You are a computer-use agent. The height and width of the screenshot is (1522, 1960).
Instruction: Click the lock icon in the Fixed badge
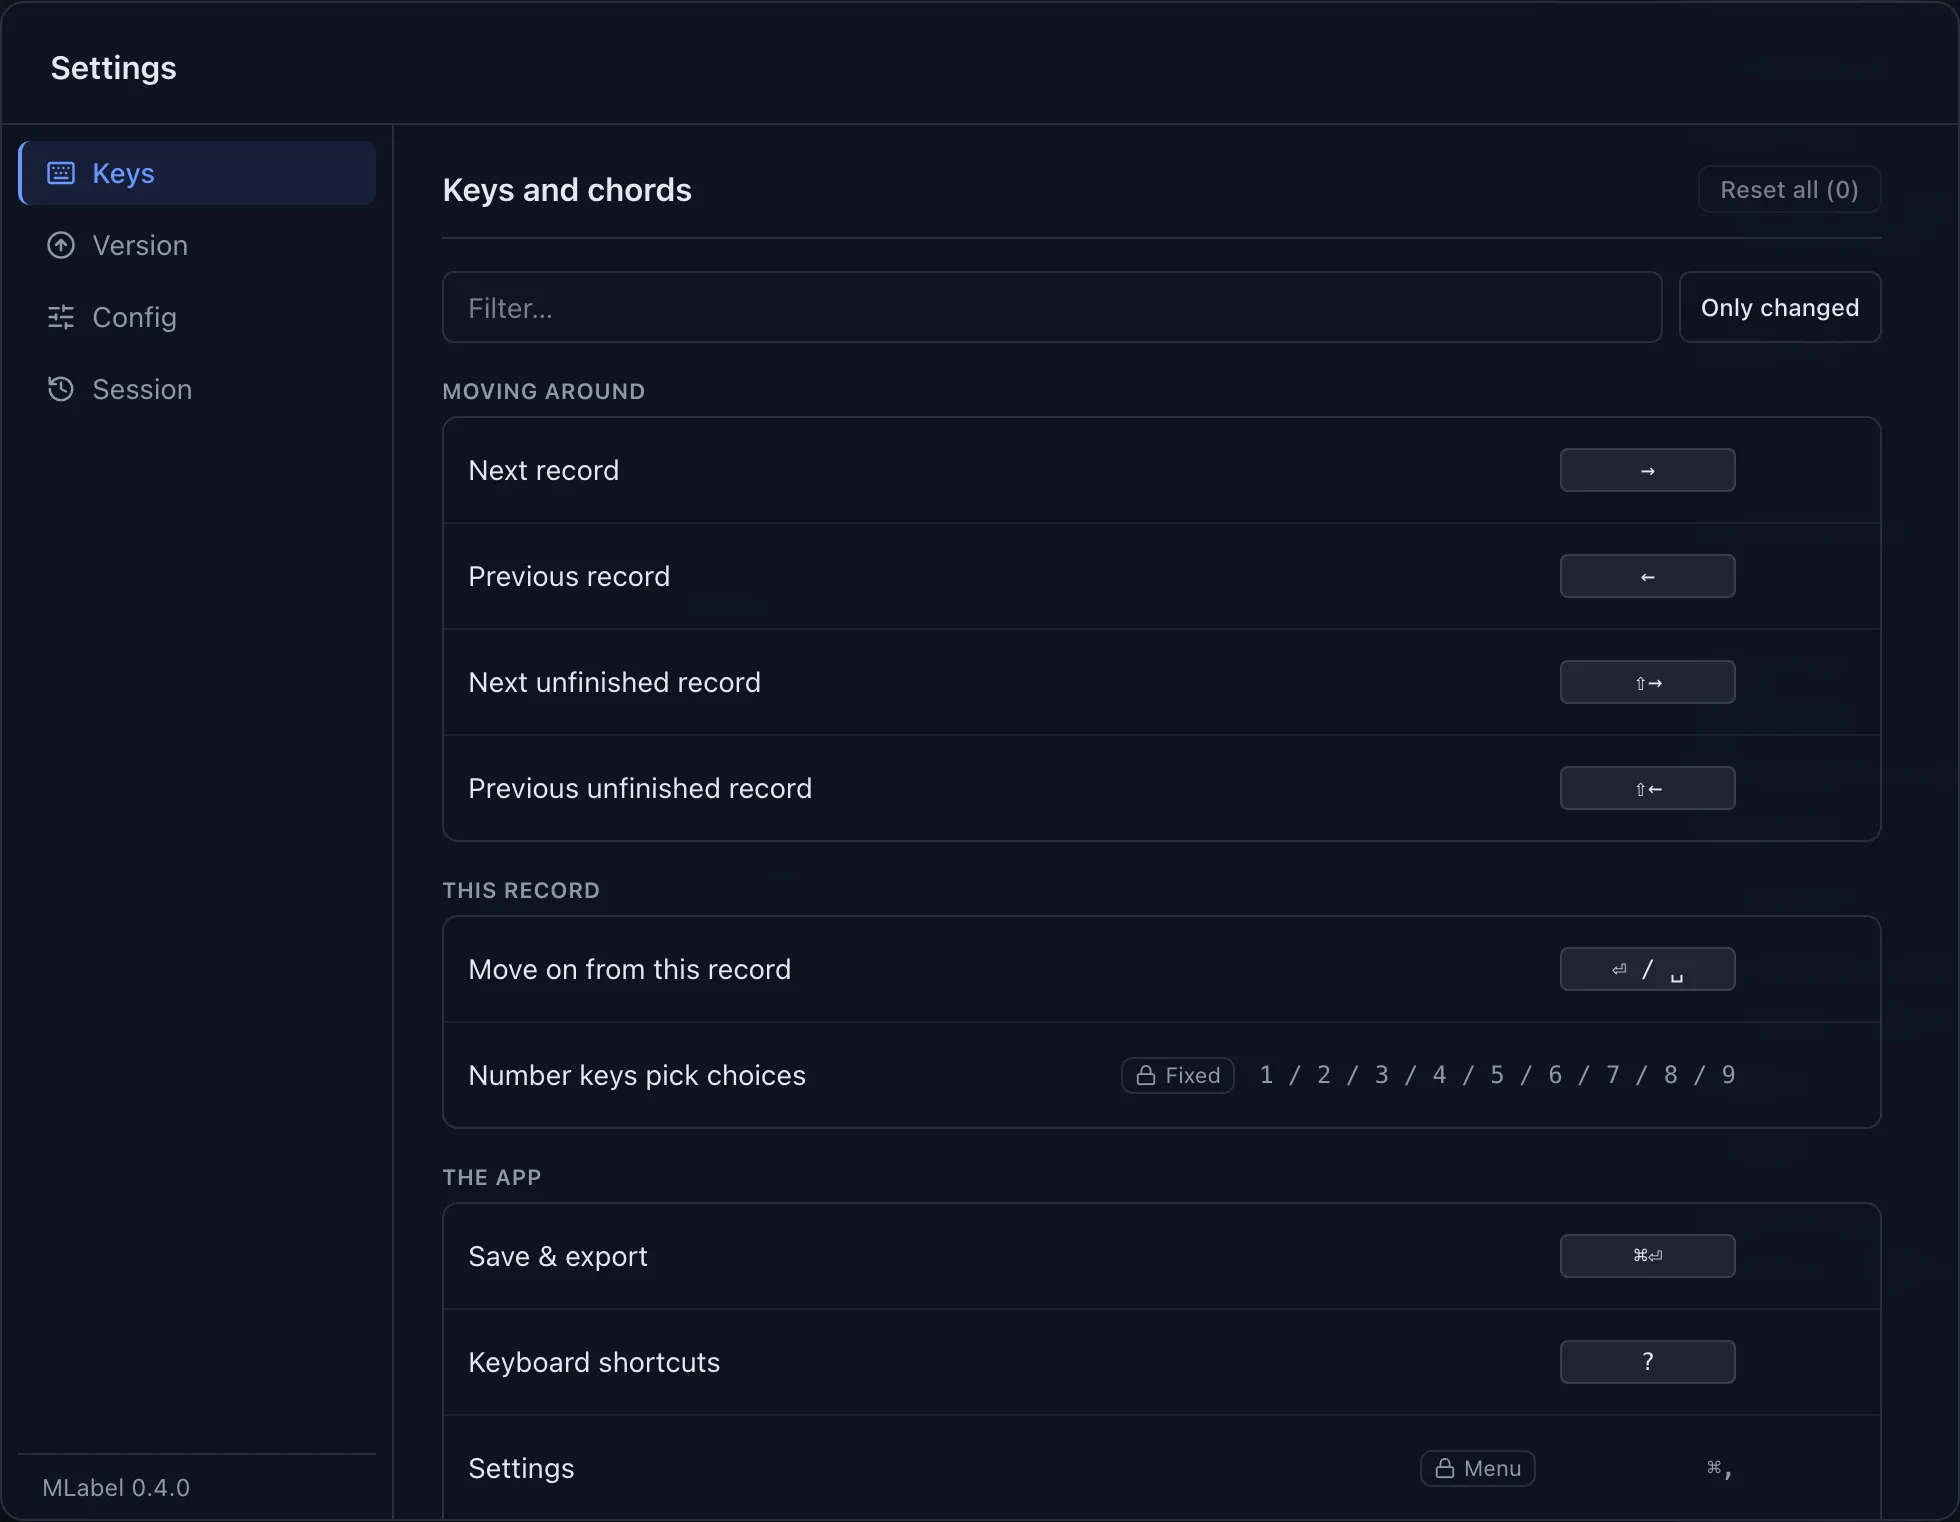[x=1146, y=1075]
